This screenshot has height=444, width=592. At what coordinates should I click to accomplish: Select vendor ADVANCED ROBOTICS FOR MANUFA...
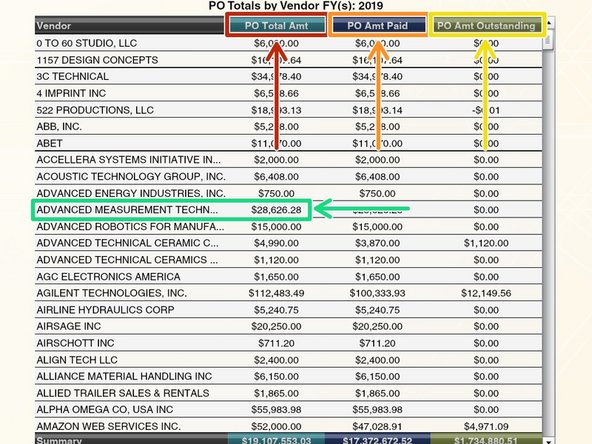[130, 227]
